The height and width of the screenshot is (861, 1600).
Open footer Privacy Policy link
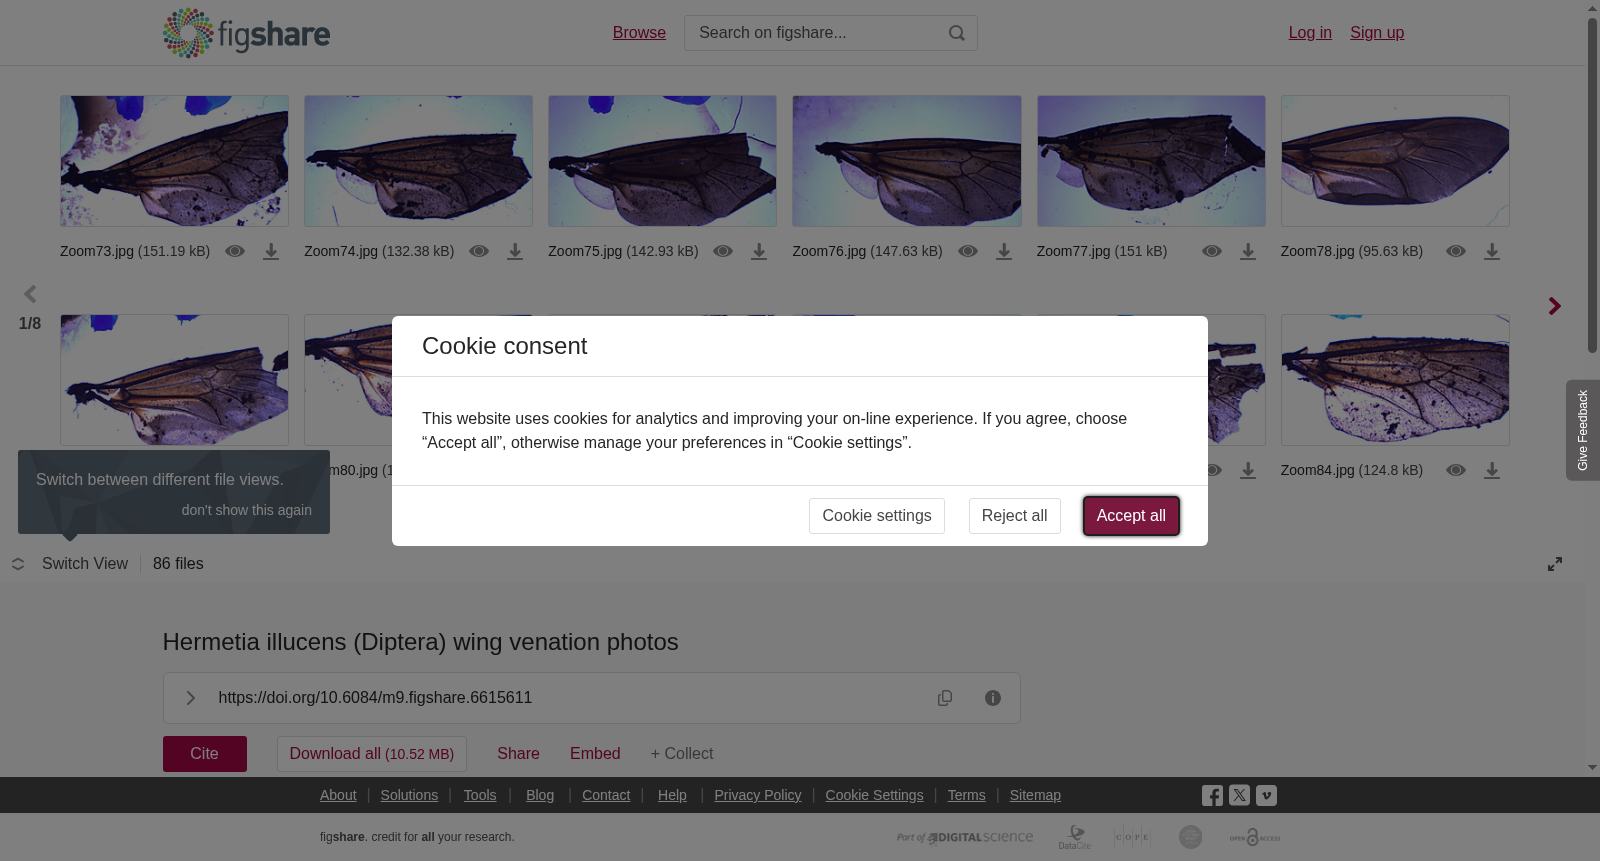pyautogui.click(x=758, y=795)
